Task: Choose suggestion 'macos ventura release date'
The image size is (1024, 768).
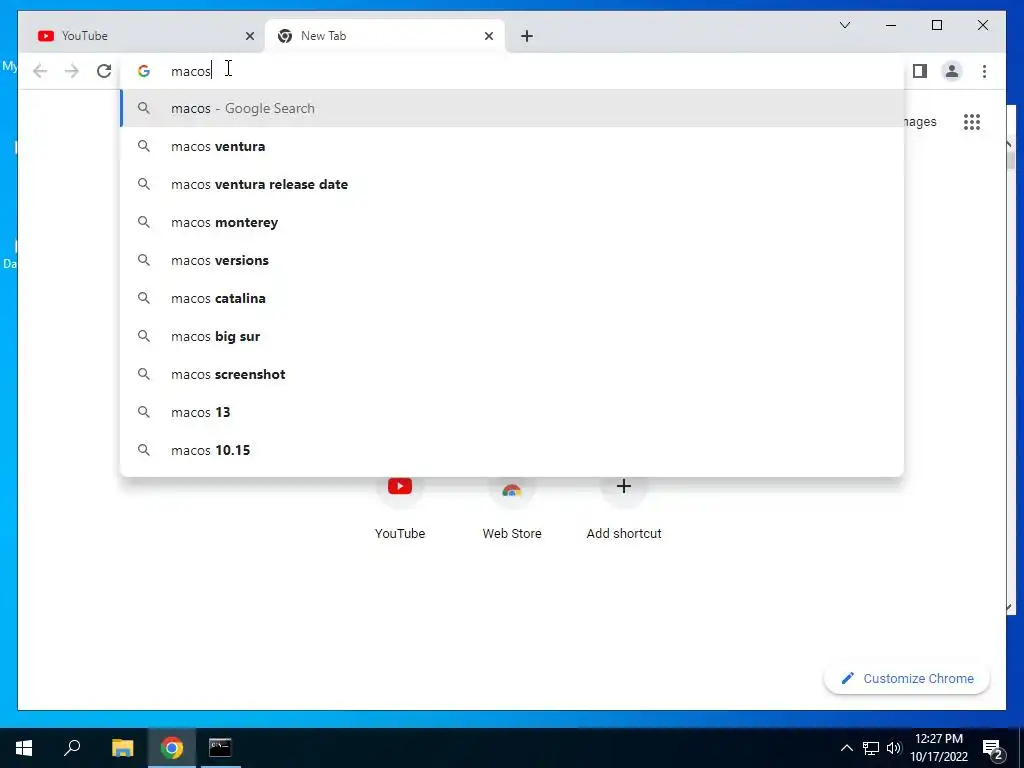Action: 512,184
